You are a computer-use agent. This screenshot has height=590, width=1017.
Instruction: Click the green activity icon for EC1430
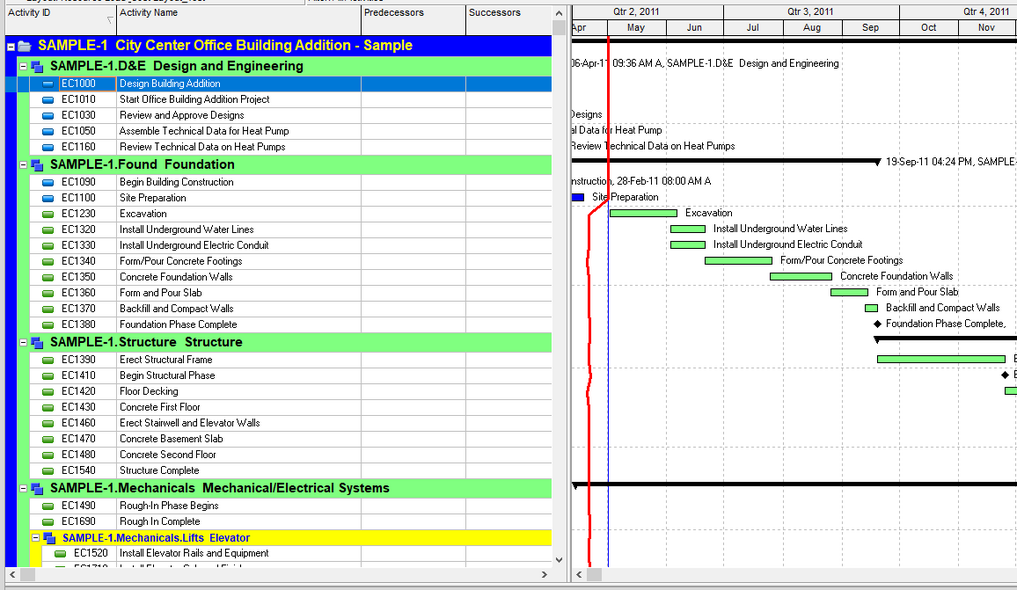coord(48,407)
